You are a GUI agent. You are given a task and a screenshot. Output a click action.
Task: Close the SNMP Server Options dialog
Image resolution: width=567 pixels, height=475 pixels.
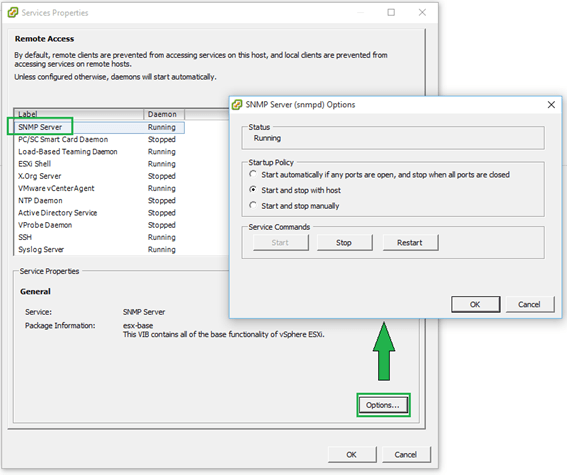(x=551, y=105)
